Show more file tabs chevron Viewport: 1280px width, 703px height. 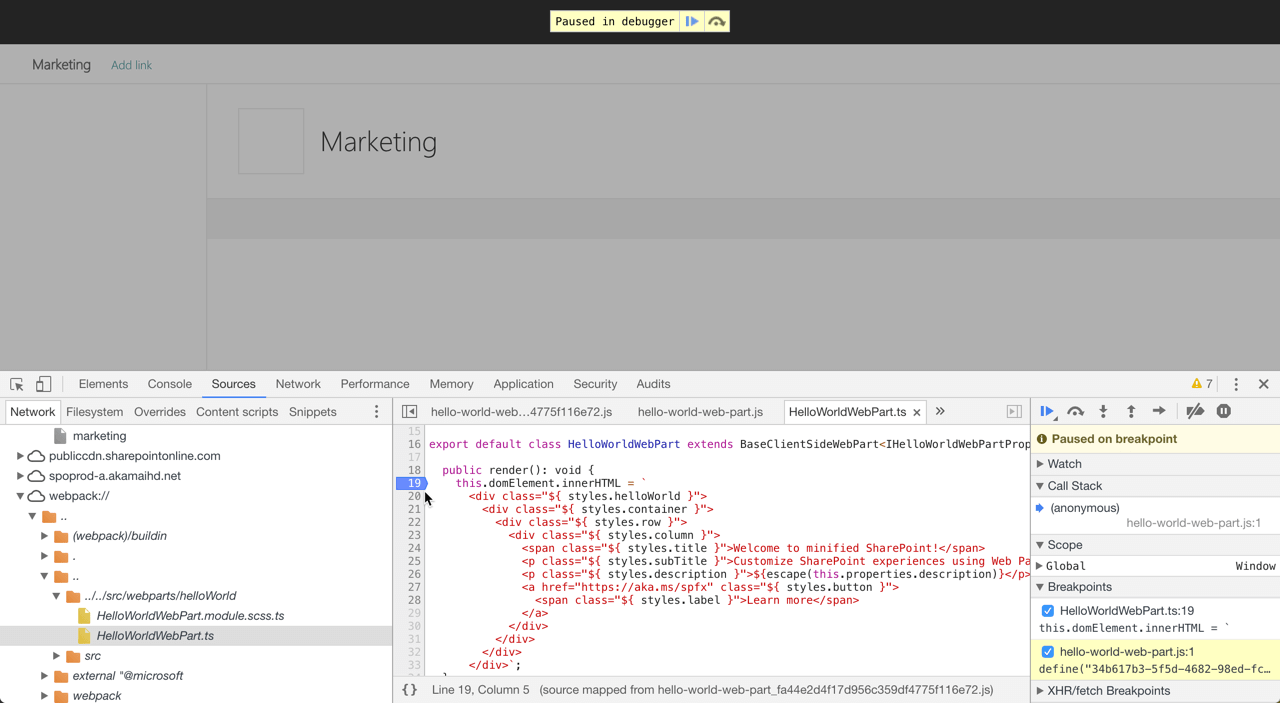coord(940,411)
